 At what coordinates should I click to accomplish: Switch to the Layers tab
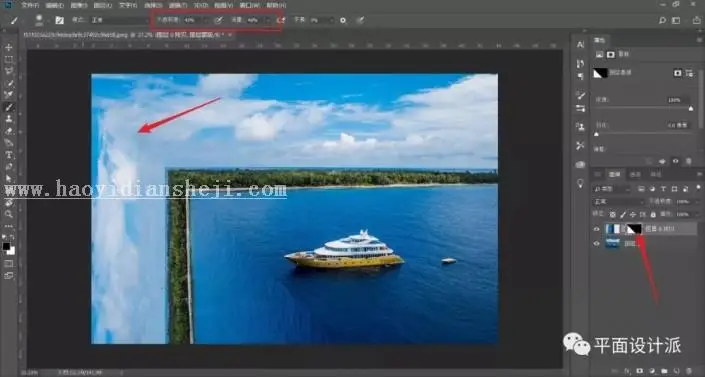coord(614,174)
